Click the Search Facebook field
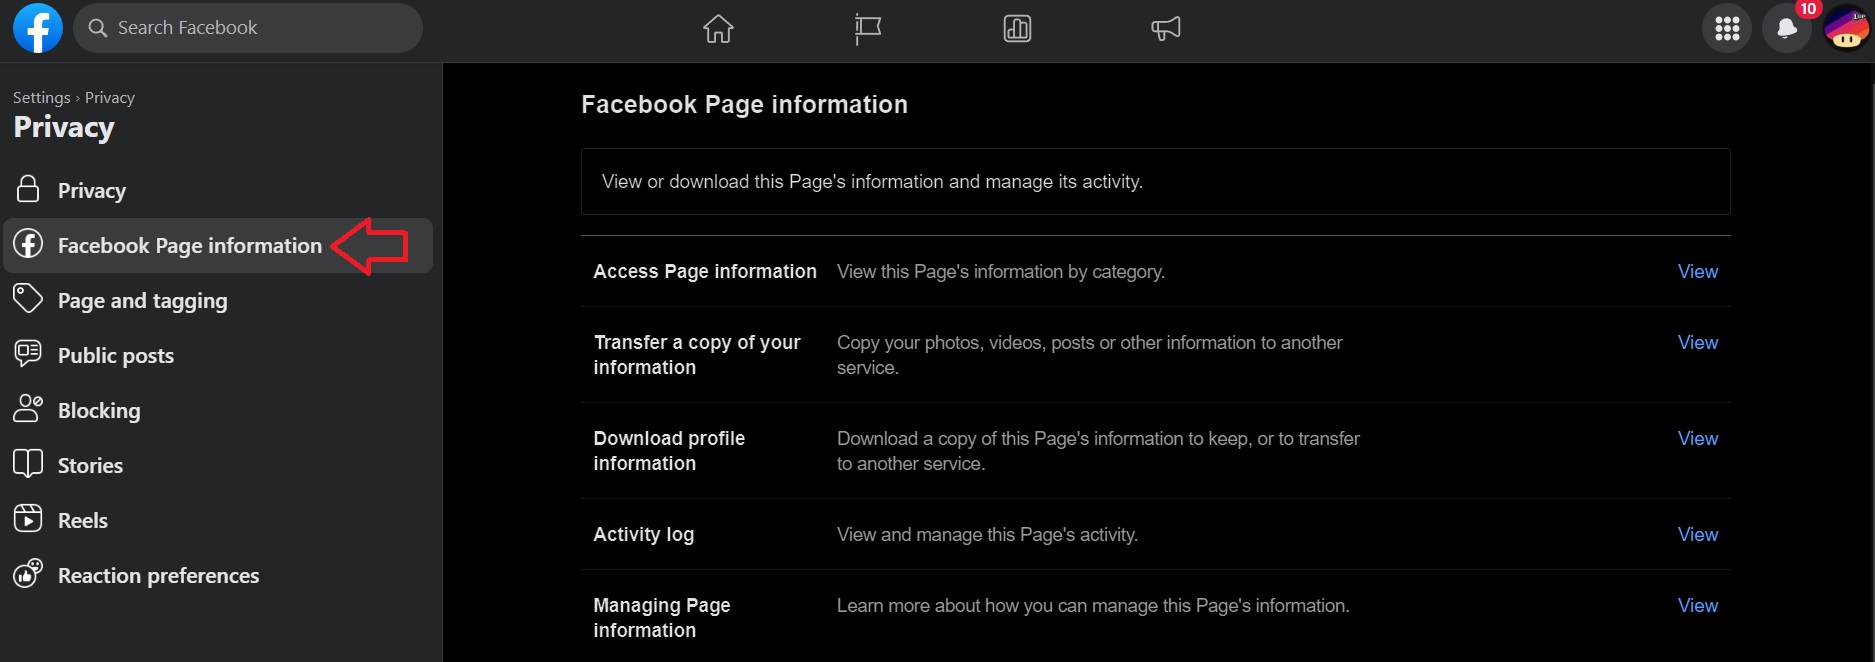Screen dimensions: 1875x662 (248, 28)
